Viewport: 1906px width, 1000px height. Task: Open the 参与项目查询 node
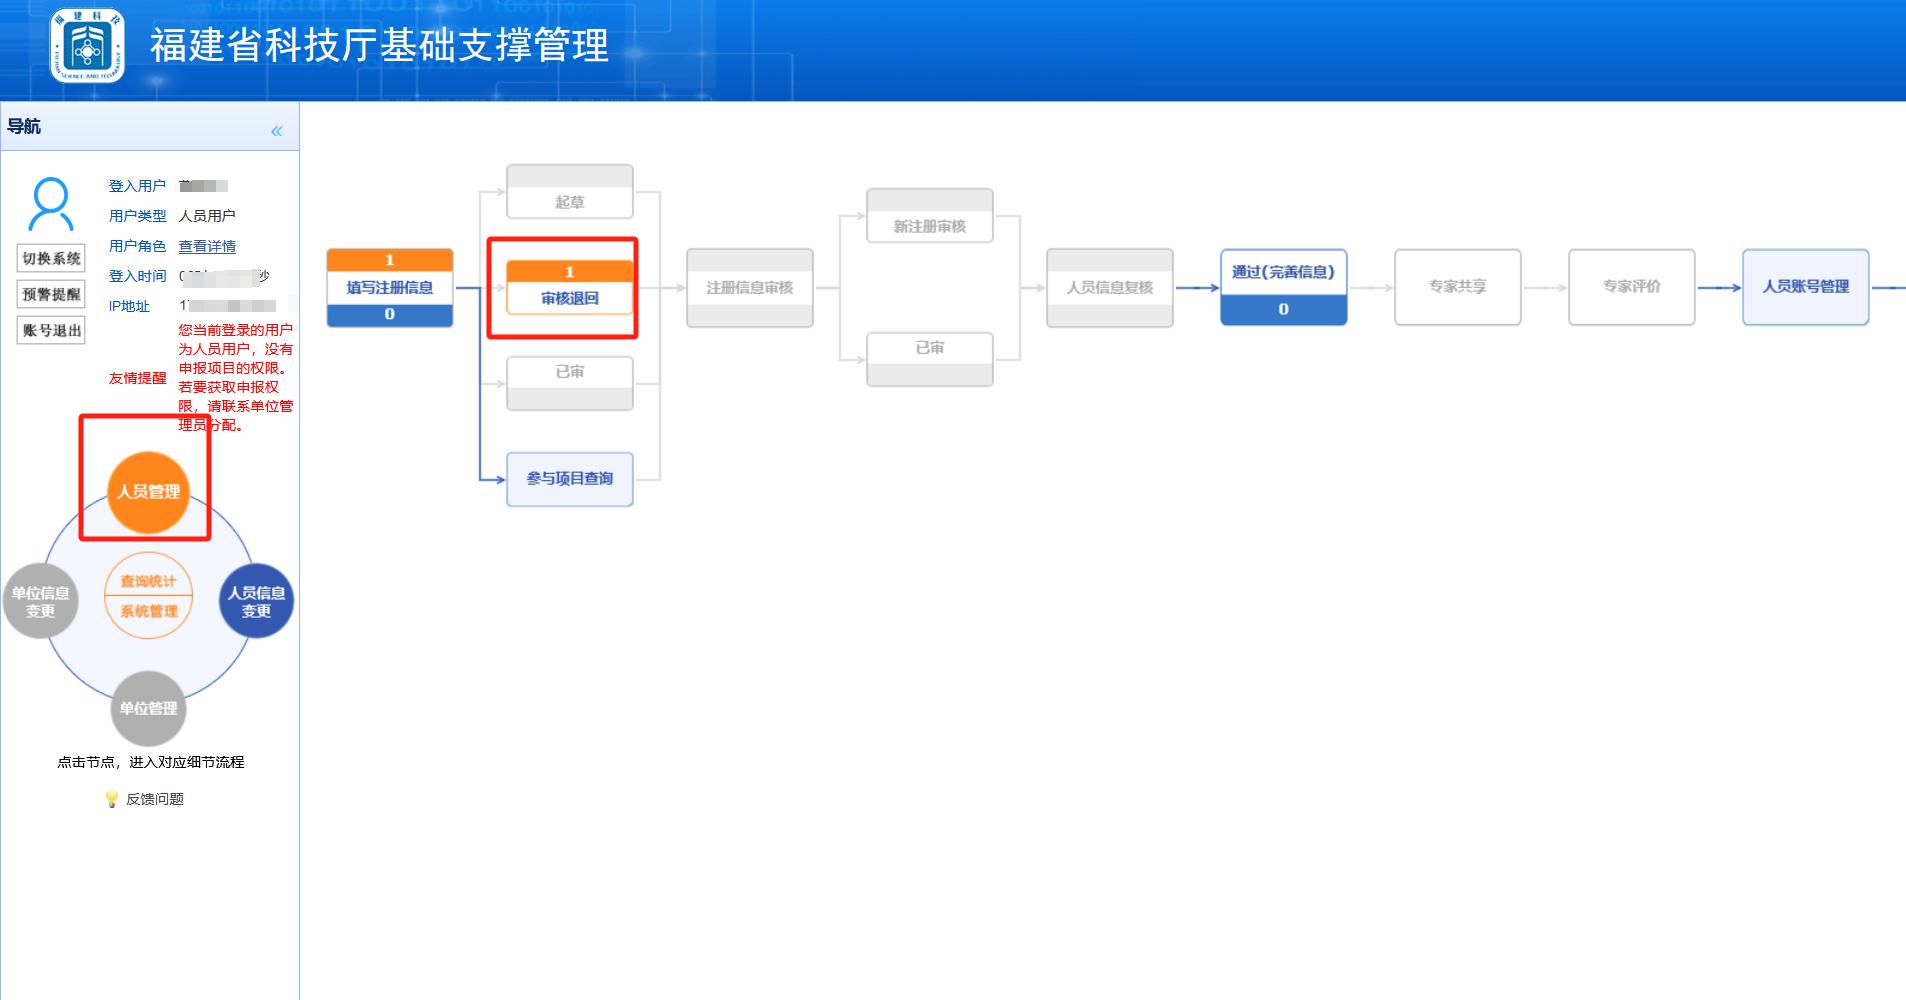[570, 479]
